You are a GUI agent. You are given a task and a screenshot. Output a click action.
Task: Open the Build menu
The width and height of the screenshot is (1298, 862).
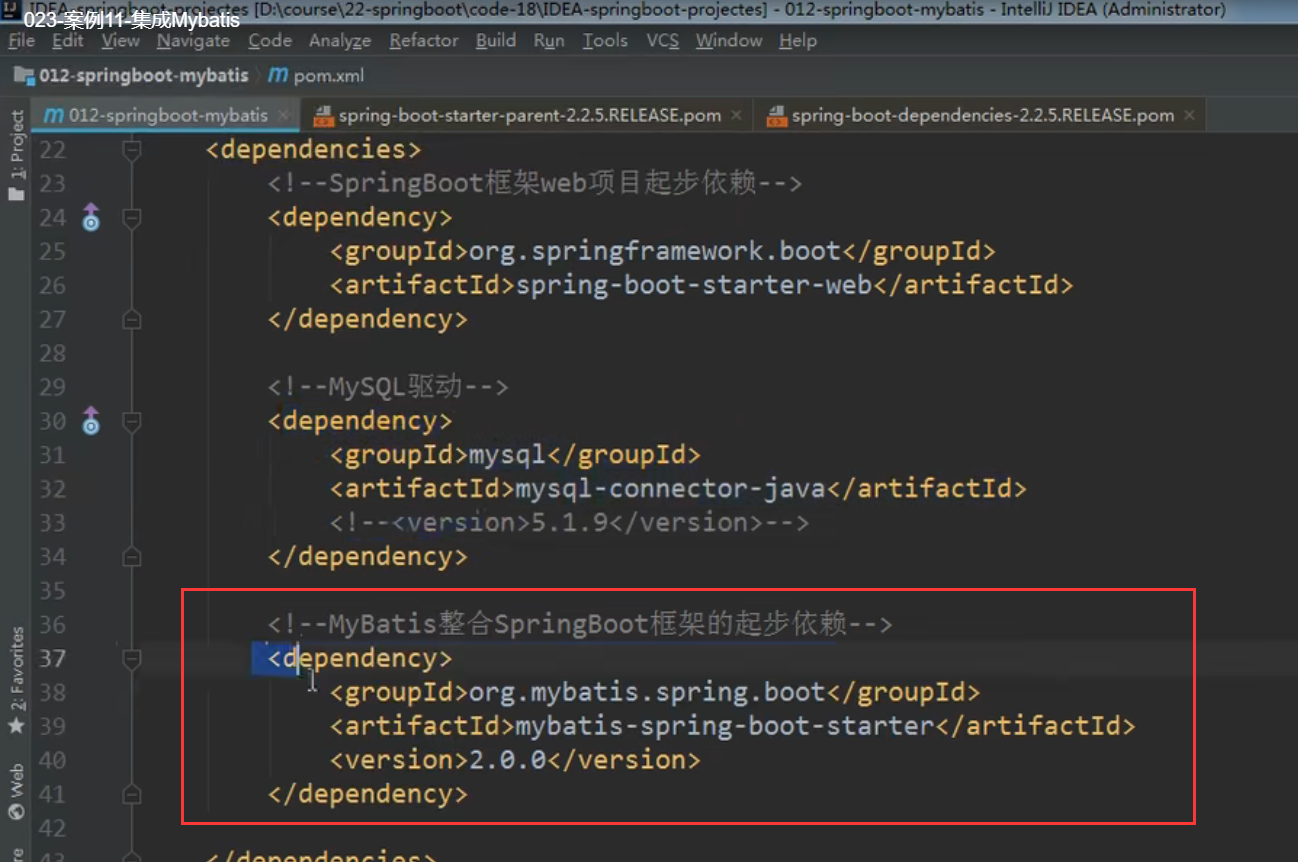tap(496, 41)
